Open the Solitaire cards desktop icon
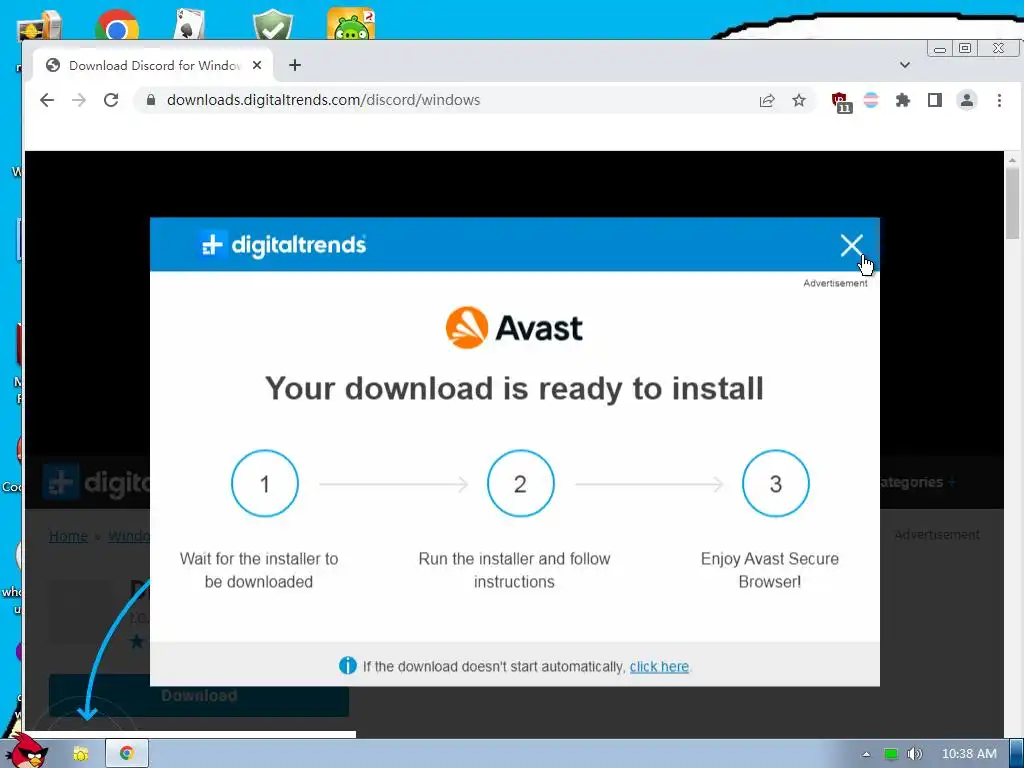The width and height of the screenshot is (1024, 768). coord(189,24)
